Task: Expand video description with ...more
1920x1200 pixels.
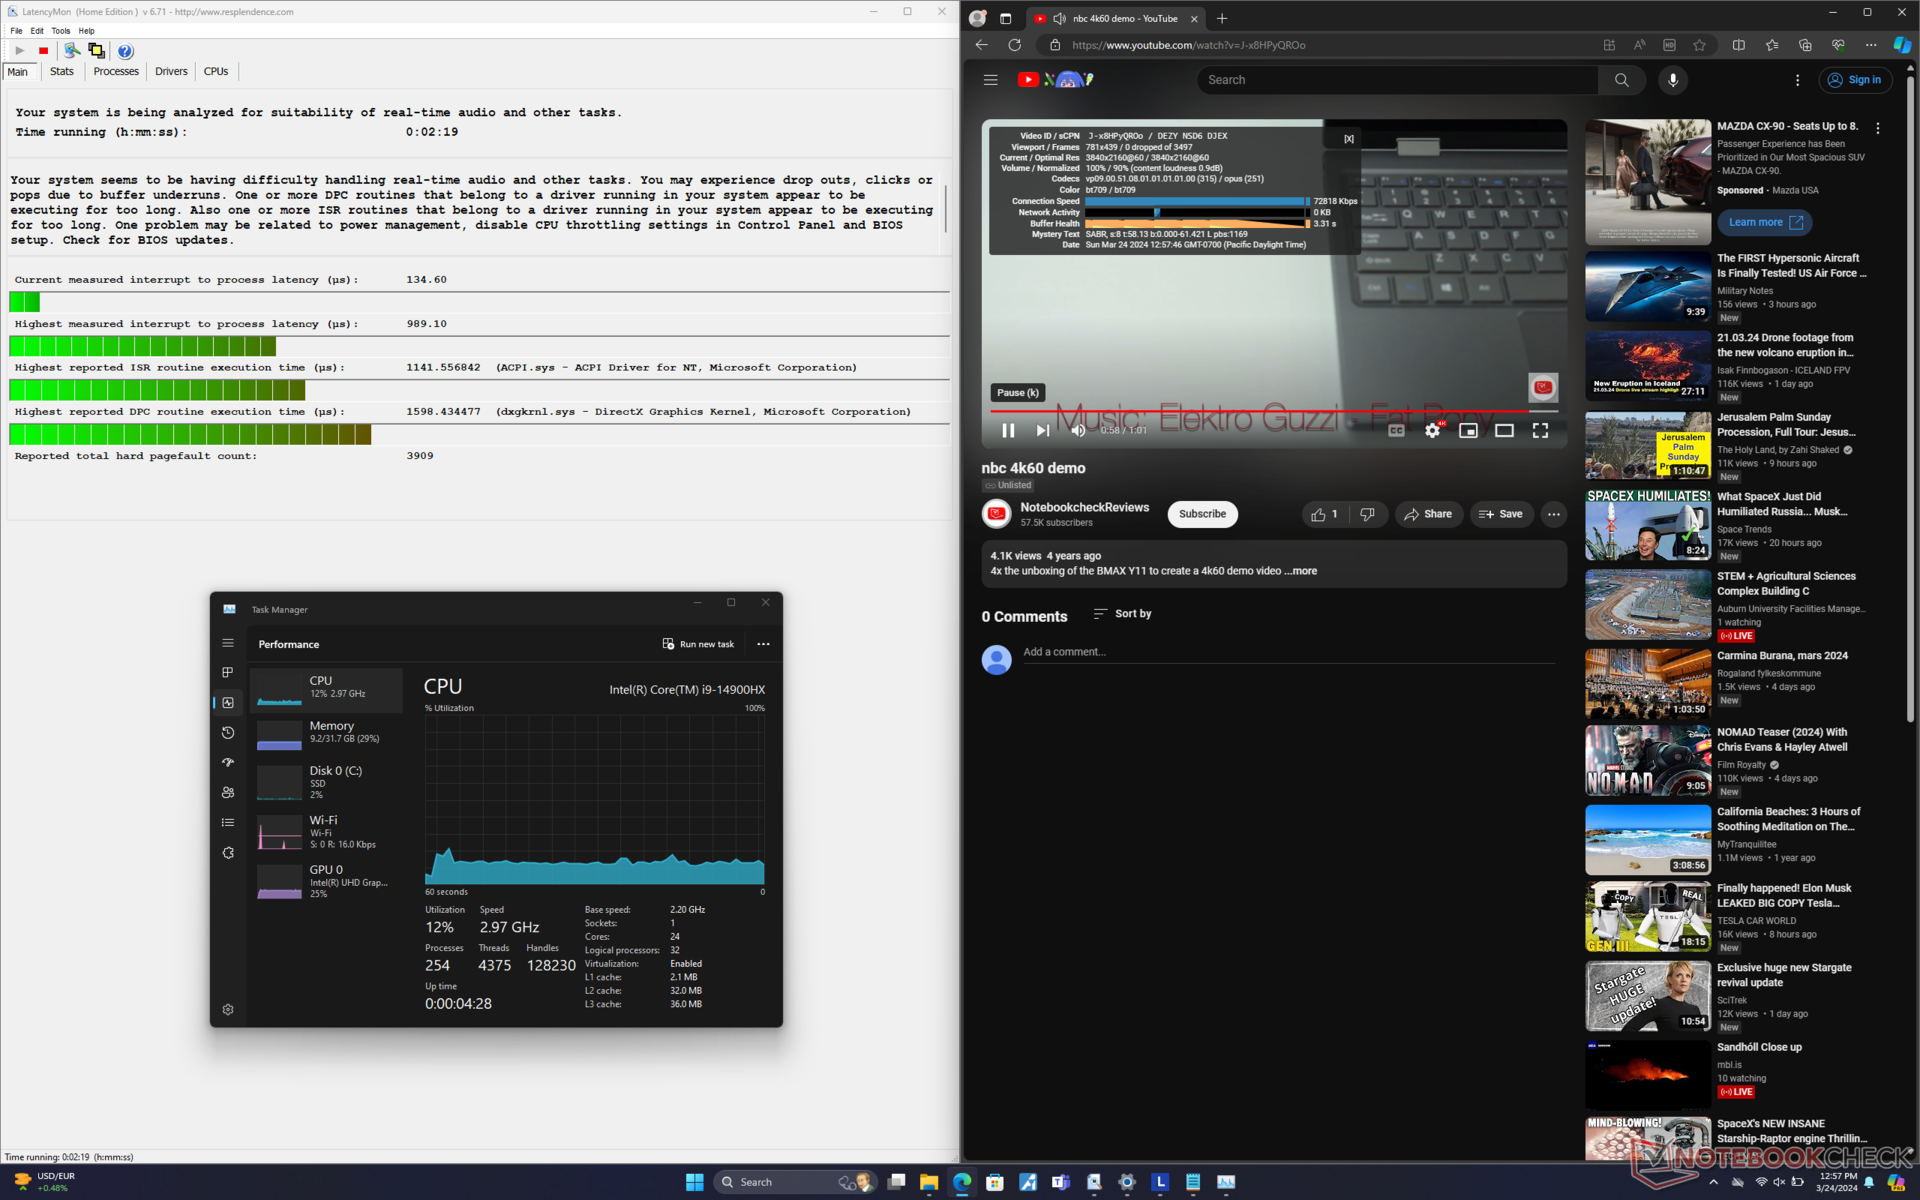Action: 1304,571
